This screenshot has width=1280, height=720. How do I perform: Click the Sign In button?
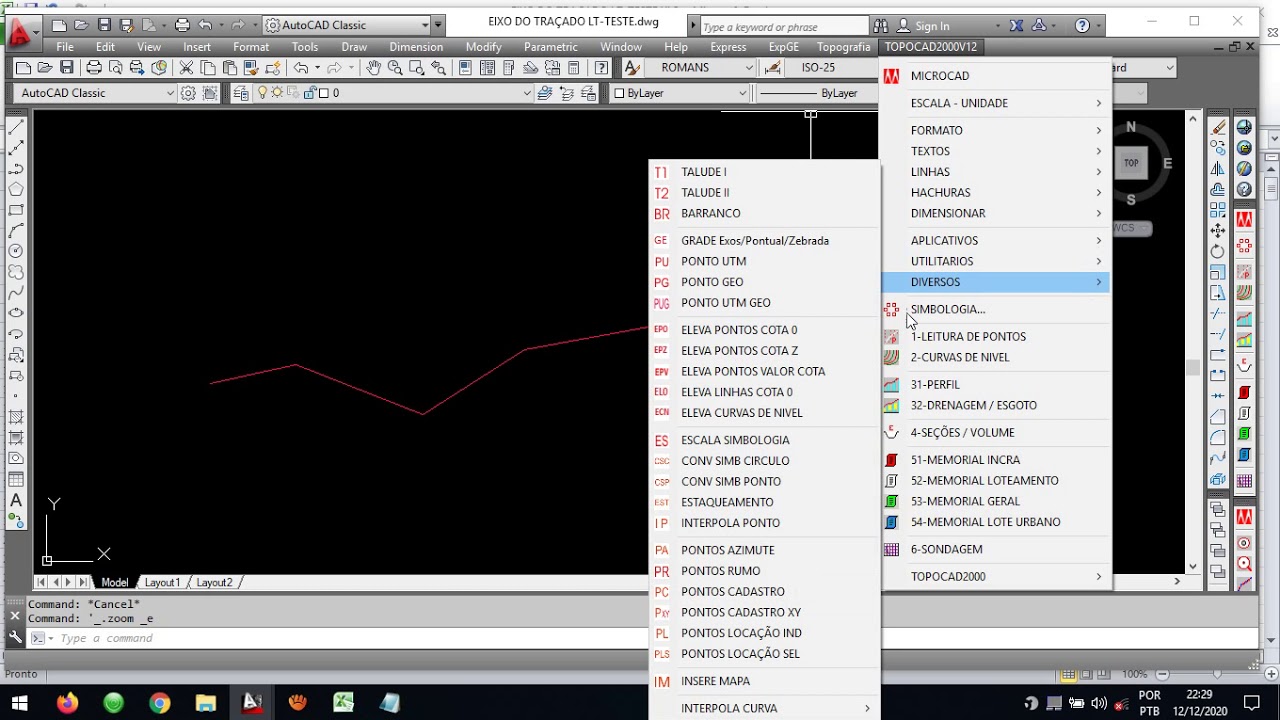pyautogui.click(x=923, y=26)
